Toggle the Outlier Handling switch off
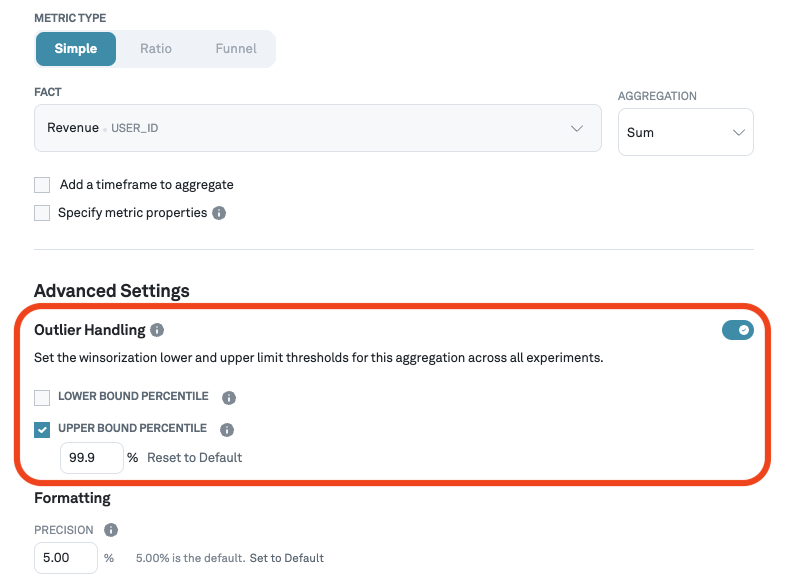The image size is (788, 584). (737, 330)
